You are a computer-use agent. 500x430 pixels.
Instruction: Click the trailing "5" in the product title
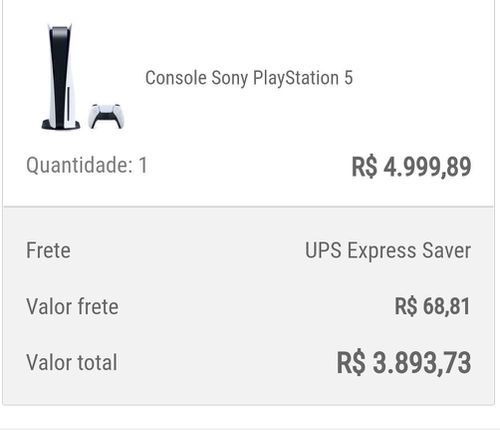pos(348,78)
